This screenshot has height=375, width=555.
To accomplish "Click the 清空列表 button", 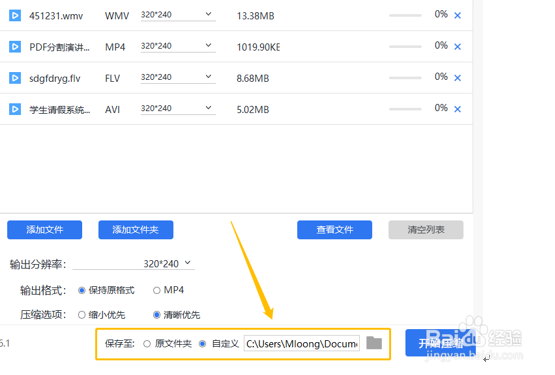I will (x=426, y=230).
